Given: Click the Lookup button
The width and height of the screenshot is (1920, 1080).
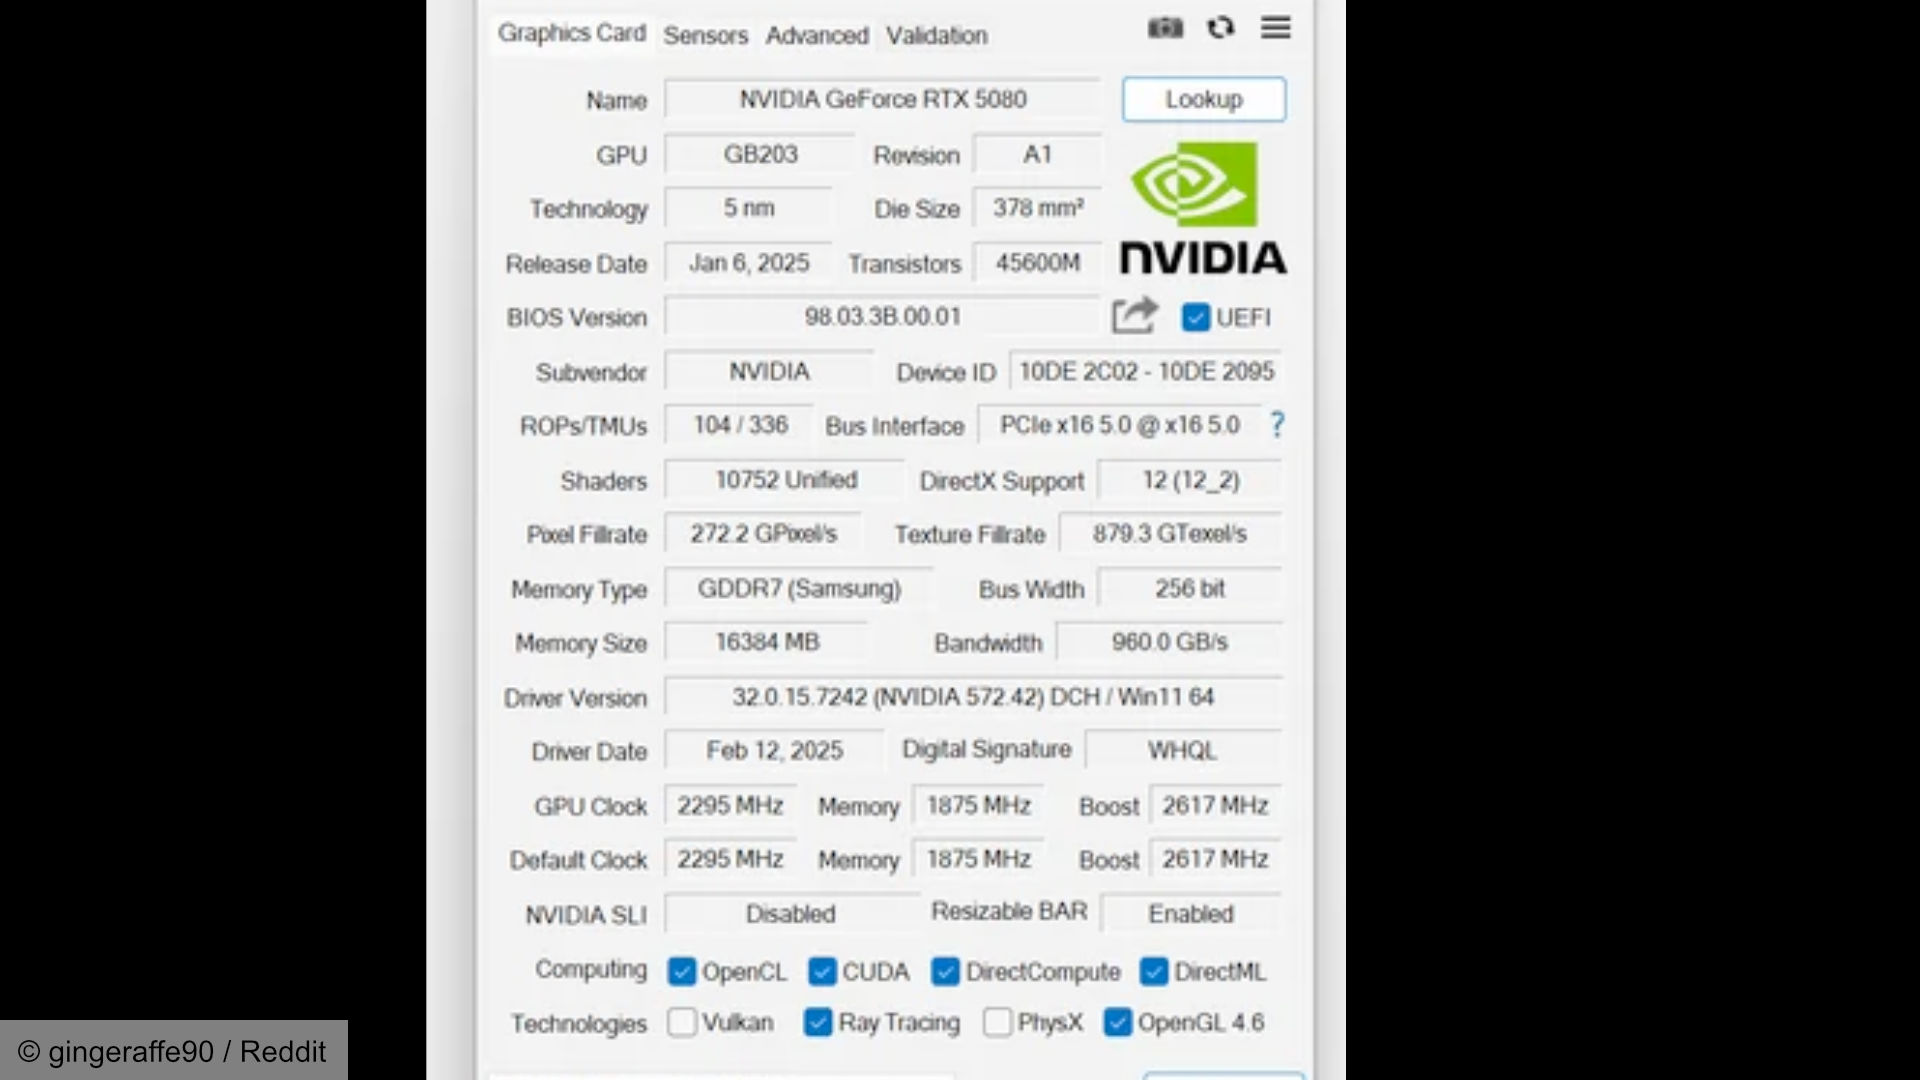Looking at the screenshot, I should click(x=1203, y=99).
